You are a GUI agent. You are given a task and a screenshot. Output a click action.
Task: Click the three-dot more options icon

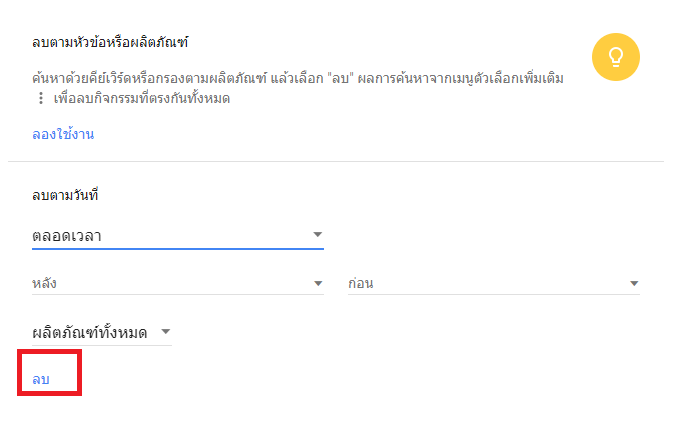(40, 99)
